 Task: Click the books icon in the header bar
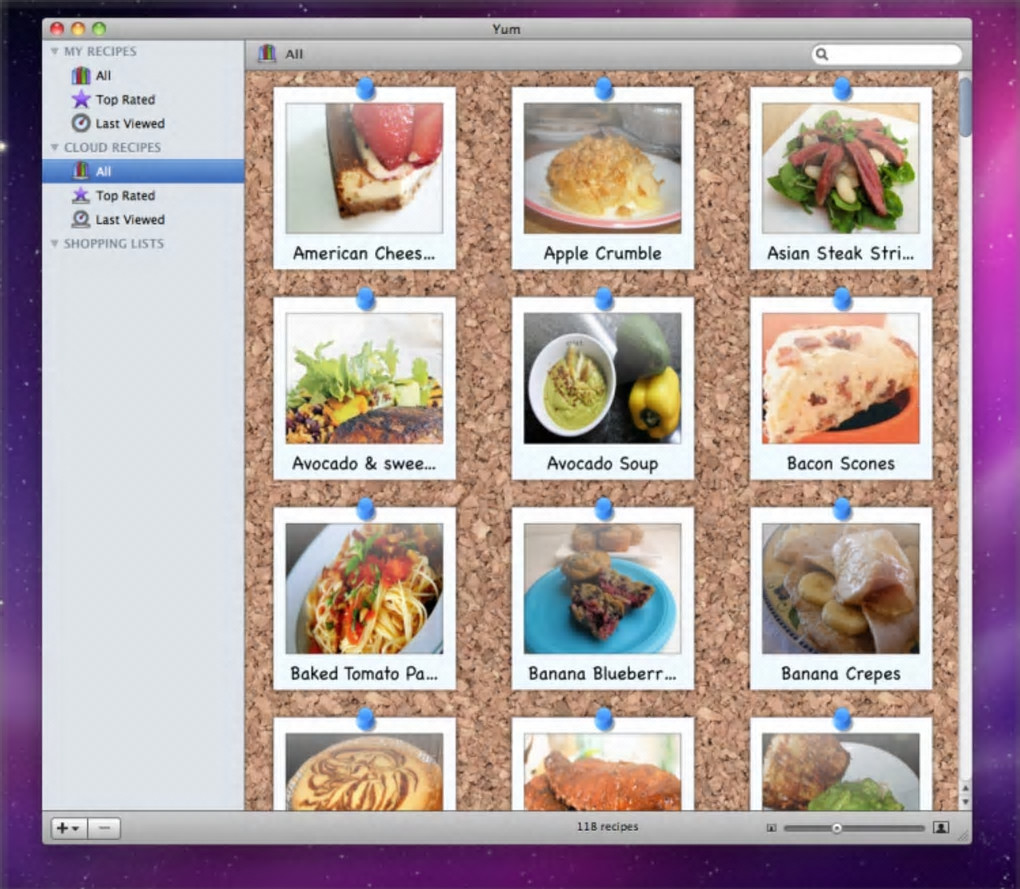pos(267,53)
